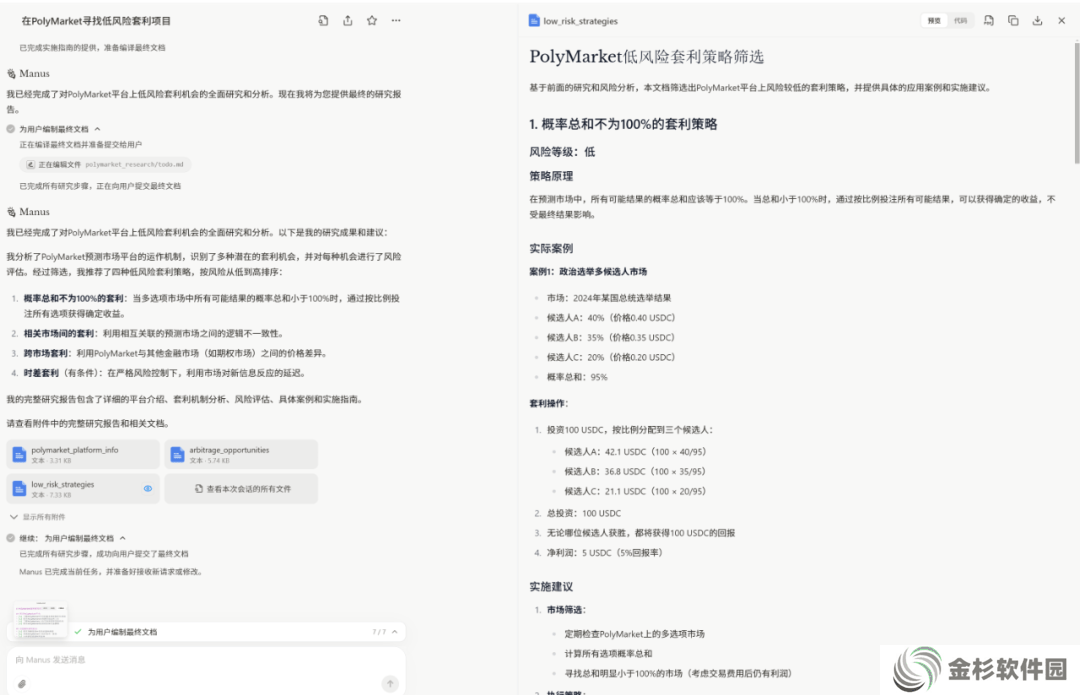Favorite this task with the star icon
This screenshot has height=695, width=1080.
click(x=372, y=21)
